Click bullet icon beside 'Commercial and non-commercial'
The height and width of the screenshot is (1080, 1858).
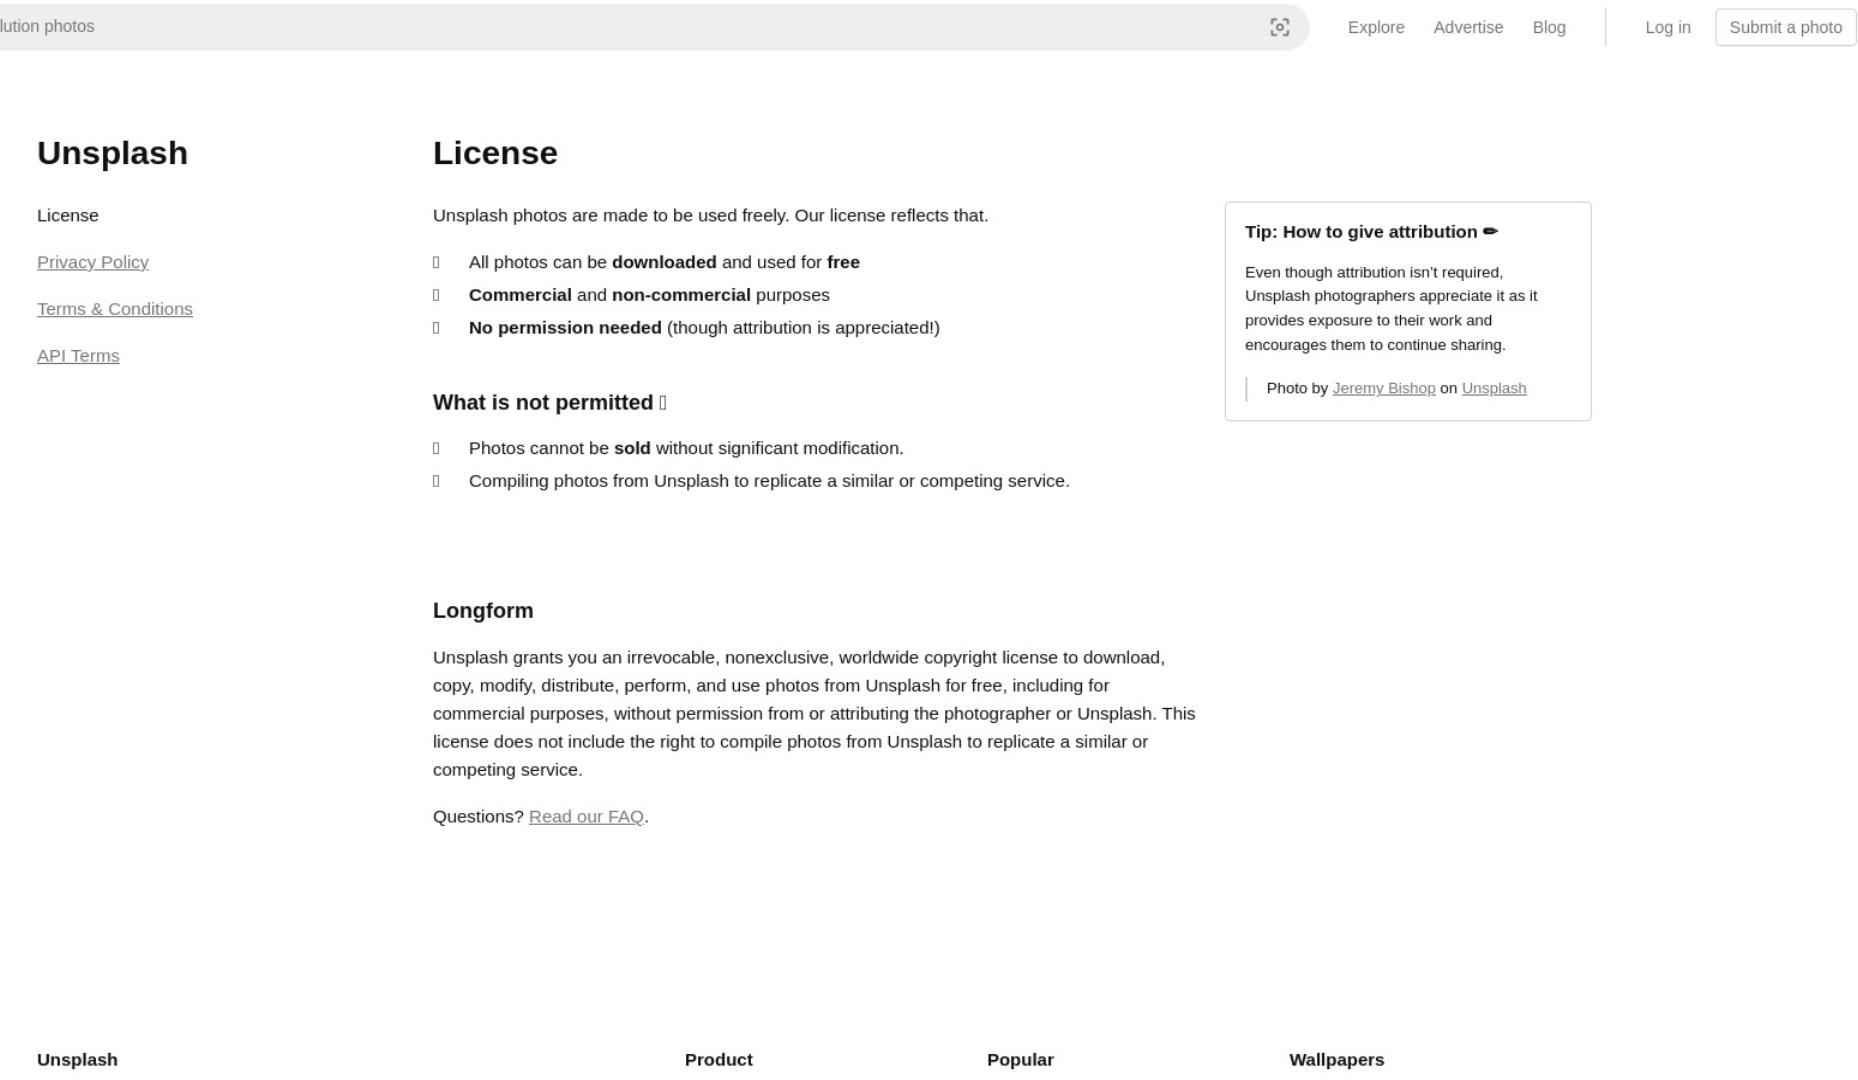(x=436, y=295)
